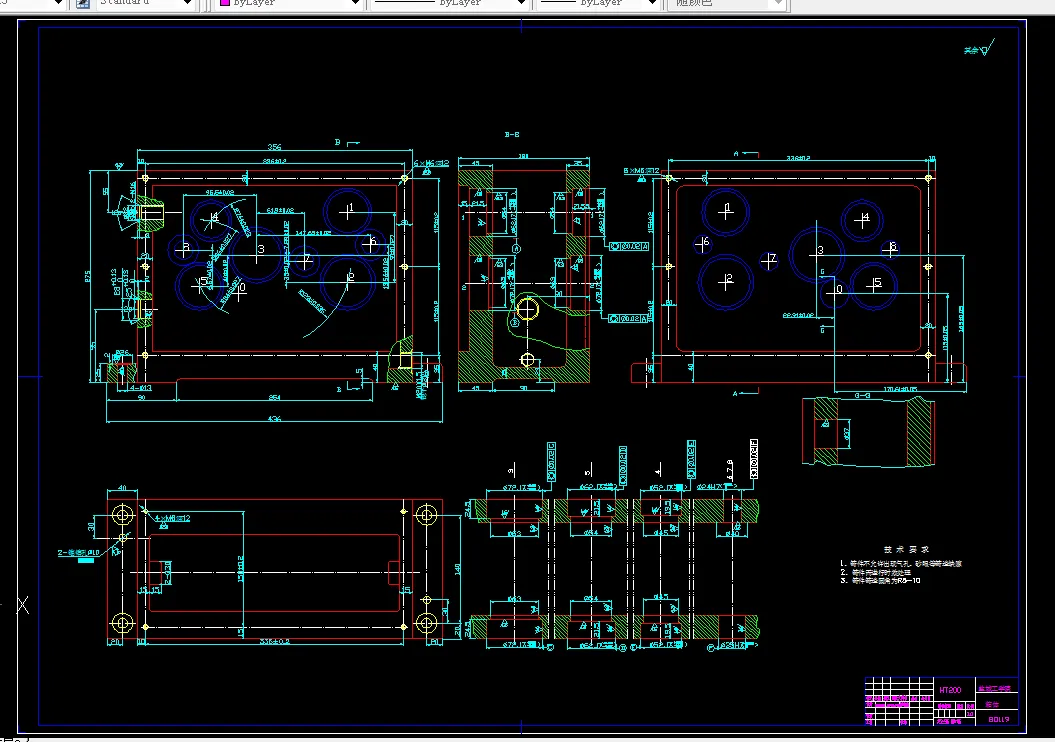Screen dimensions: 1055x742
Task: Open the greyed 随颜色 plot style dropdown
Action: click(x=726, y=3)
